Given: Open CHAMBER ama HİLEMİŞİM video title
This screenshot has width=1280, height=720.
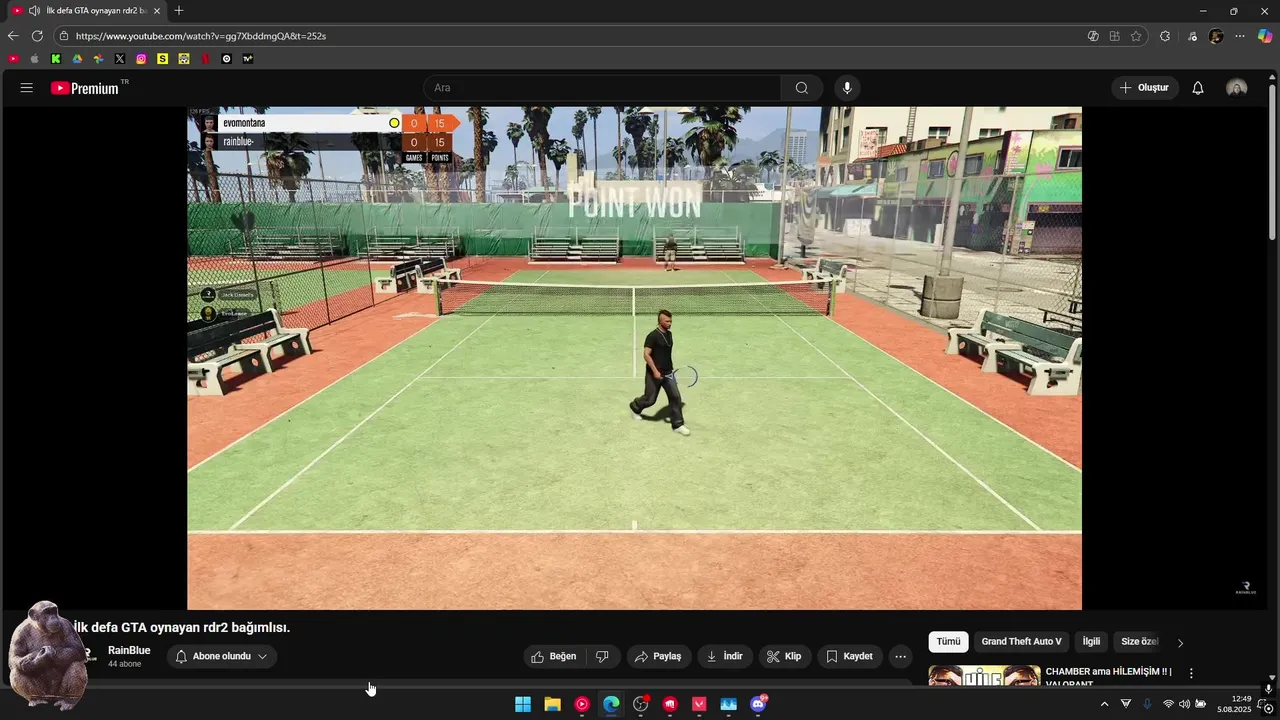Looking at the screenshot, I should point(1108,677).
